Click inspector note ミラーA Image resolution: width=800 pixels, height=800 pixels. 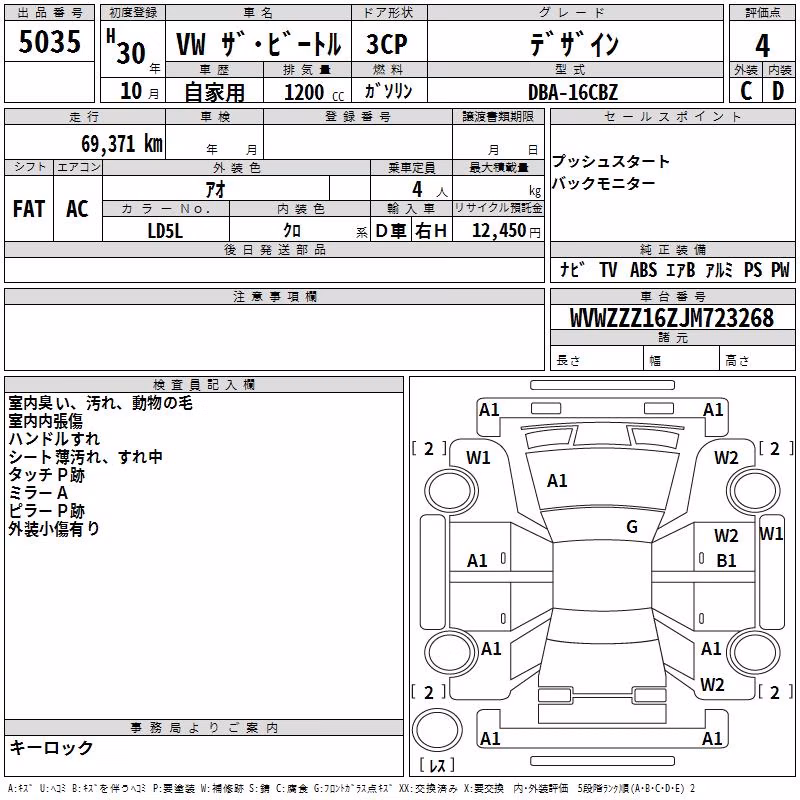point(38,493)
